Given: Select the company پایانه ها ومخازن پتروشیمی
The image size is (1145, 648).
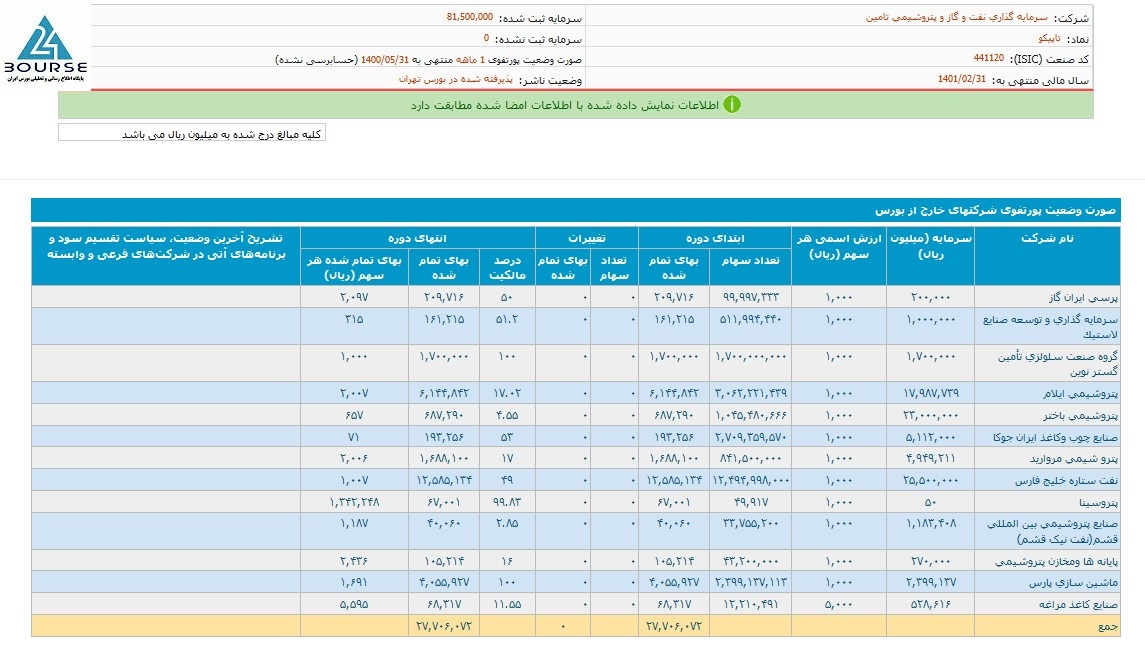Looking at the screenshot, I should point(1057,561).
